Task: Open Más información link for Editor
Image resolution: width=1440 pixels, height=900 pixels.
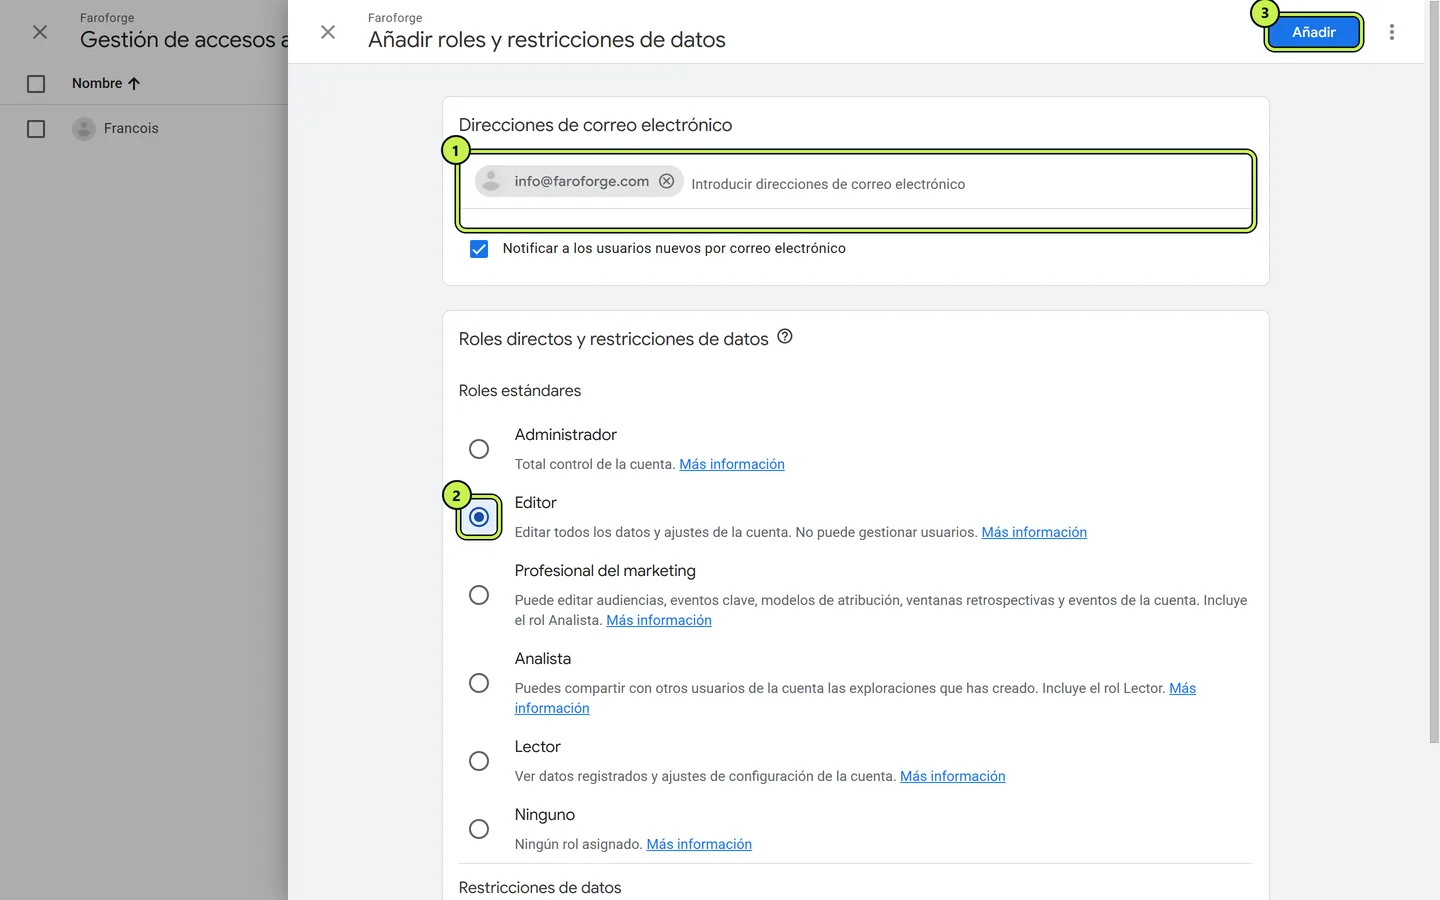Action: click(1034, 532)
